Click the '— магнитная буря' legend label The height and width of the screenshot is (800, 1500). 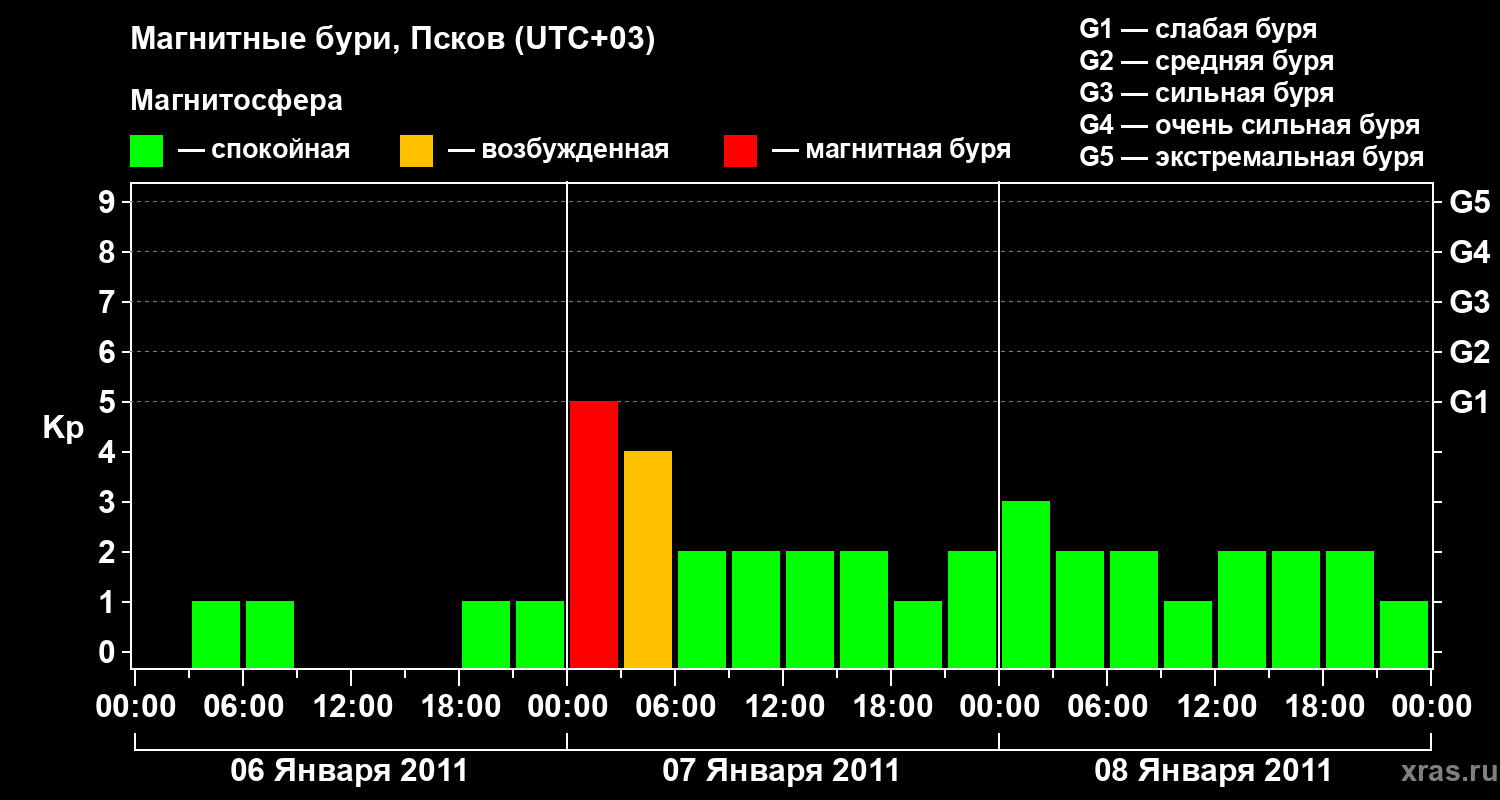point(892,150)
